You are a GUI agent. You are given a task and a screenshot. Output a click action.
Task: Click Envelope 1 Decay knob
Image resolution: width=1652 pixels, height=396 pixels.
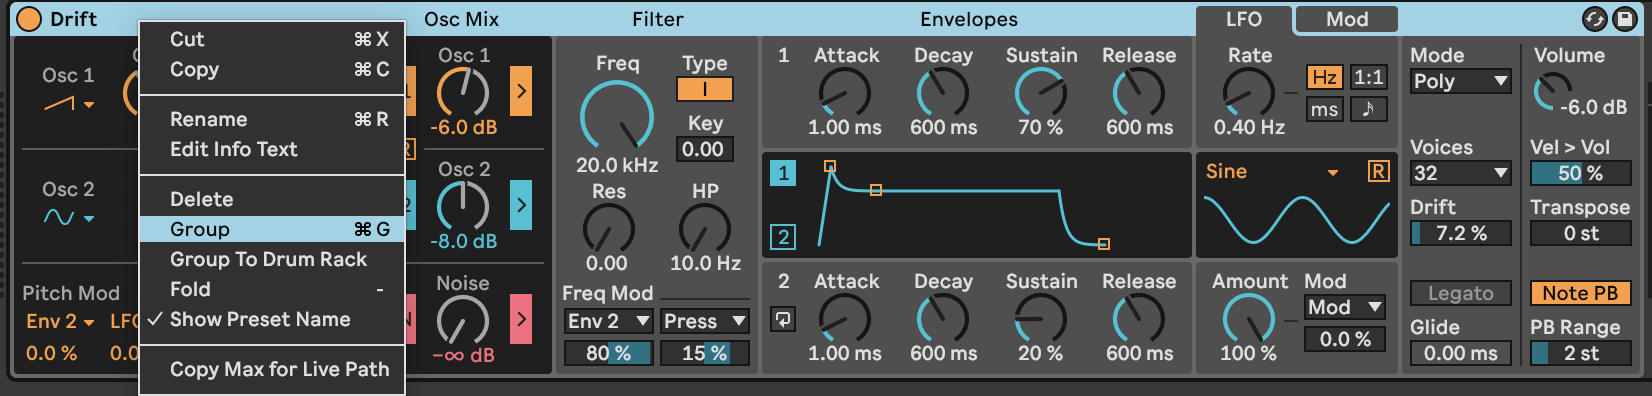pos(943,94)
